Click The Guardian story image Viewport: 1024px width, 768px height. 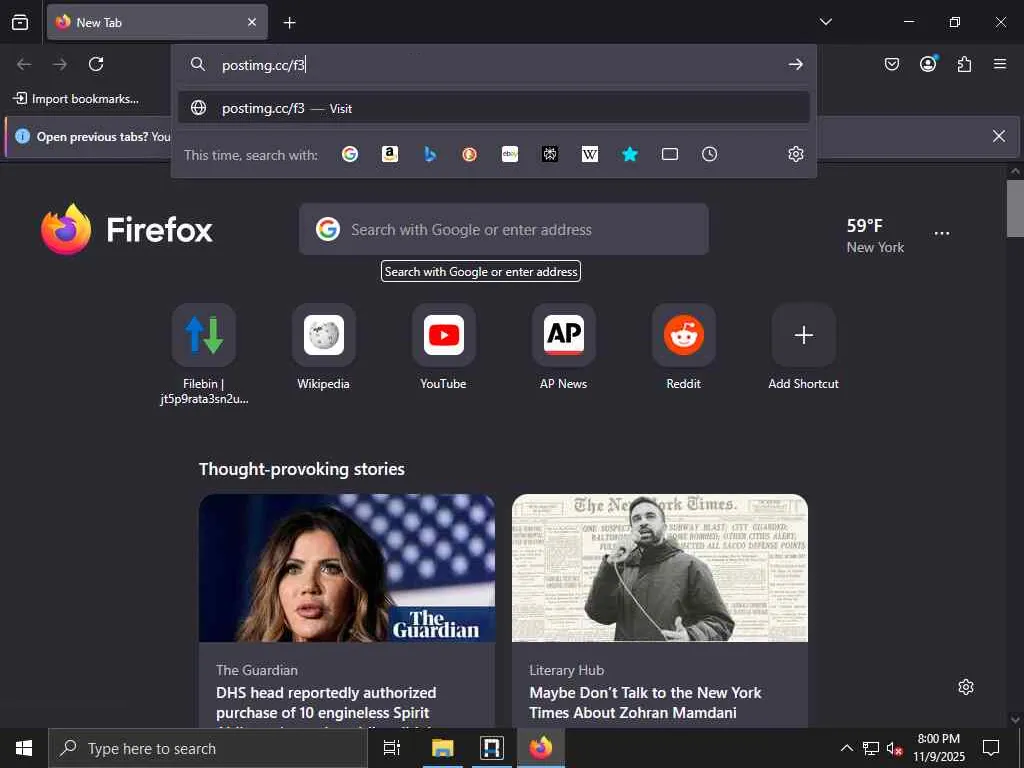pyautogui.click(x=347, y=568)
